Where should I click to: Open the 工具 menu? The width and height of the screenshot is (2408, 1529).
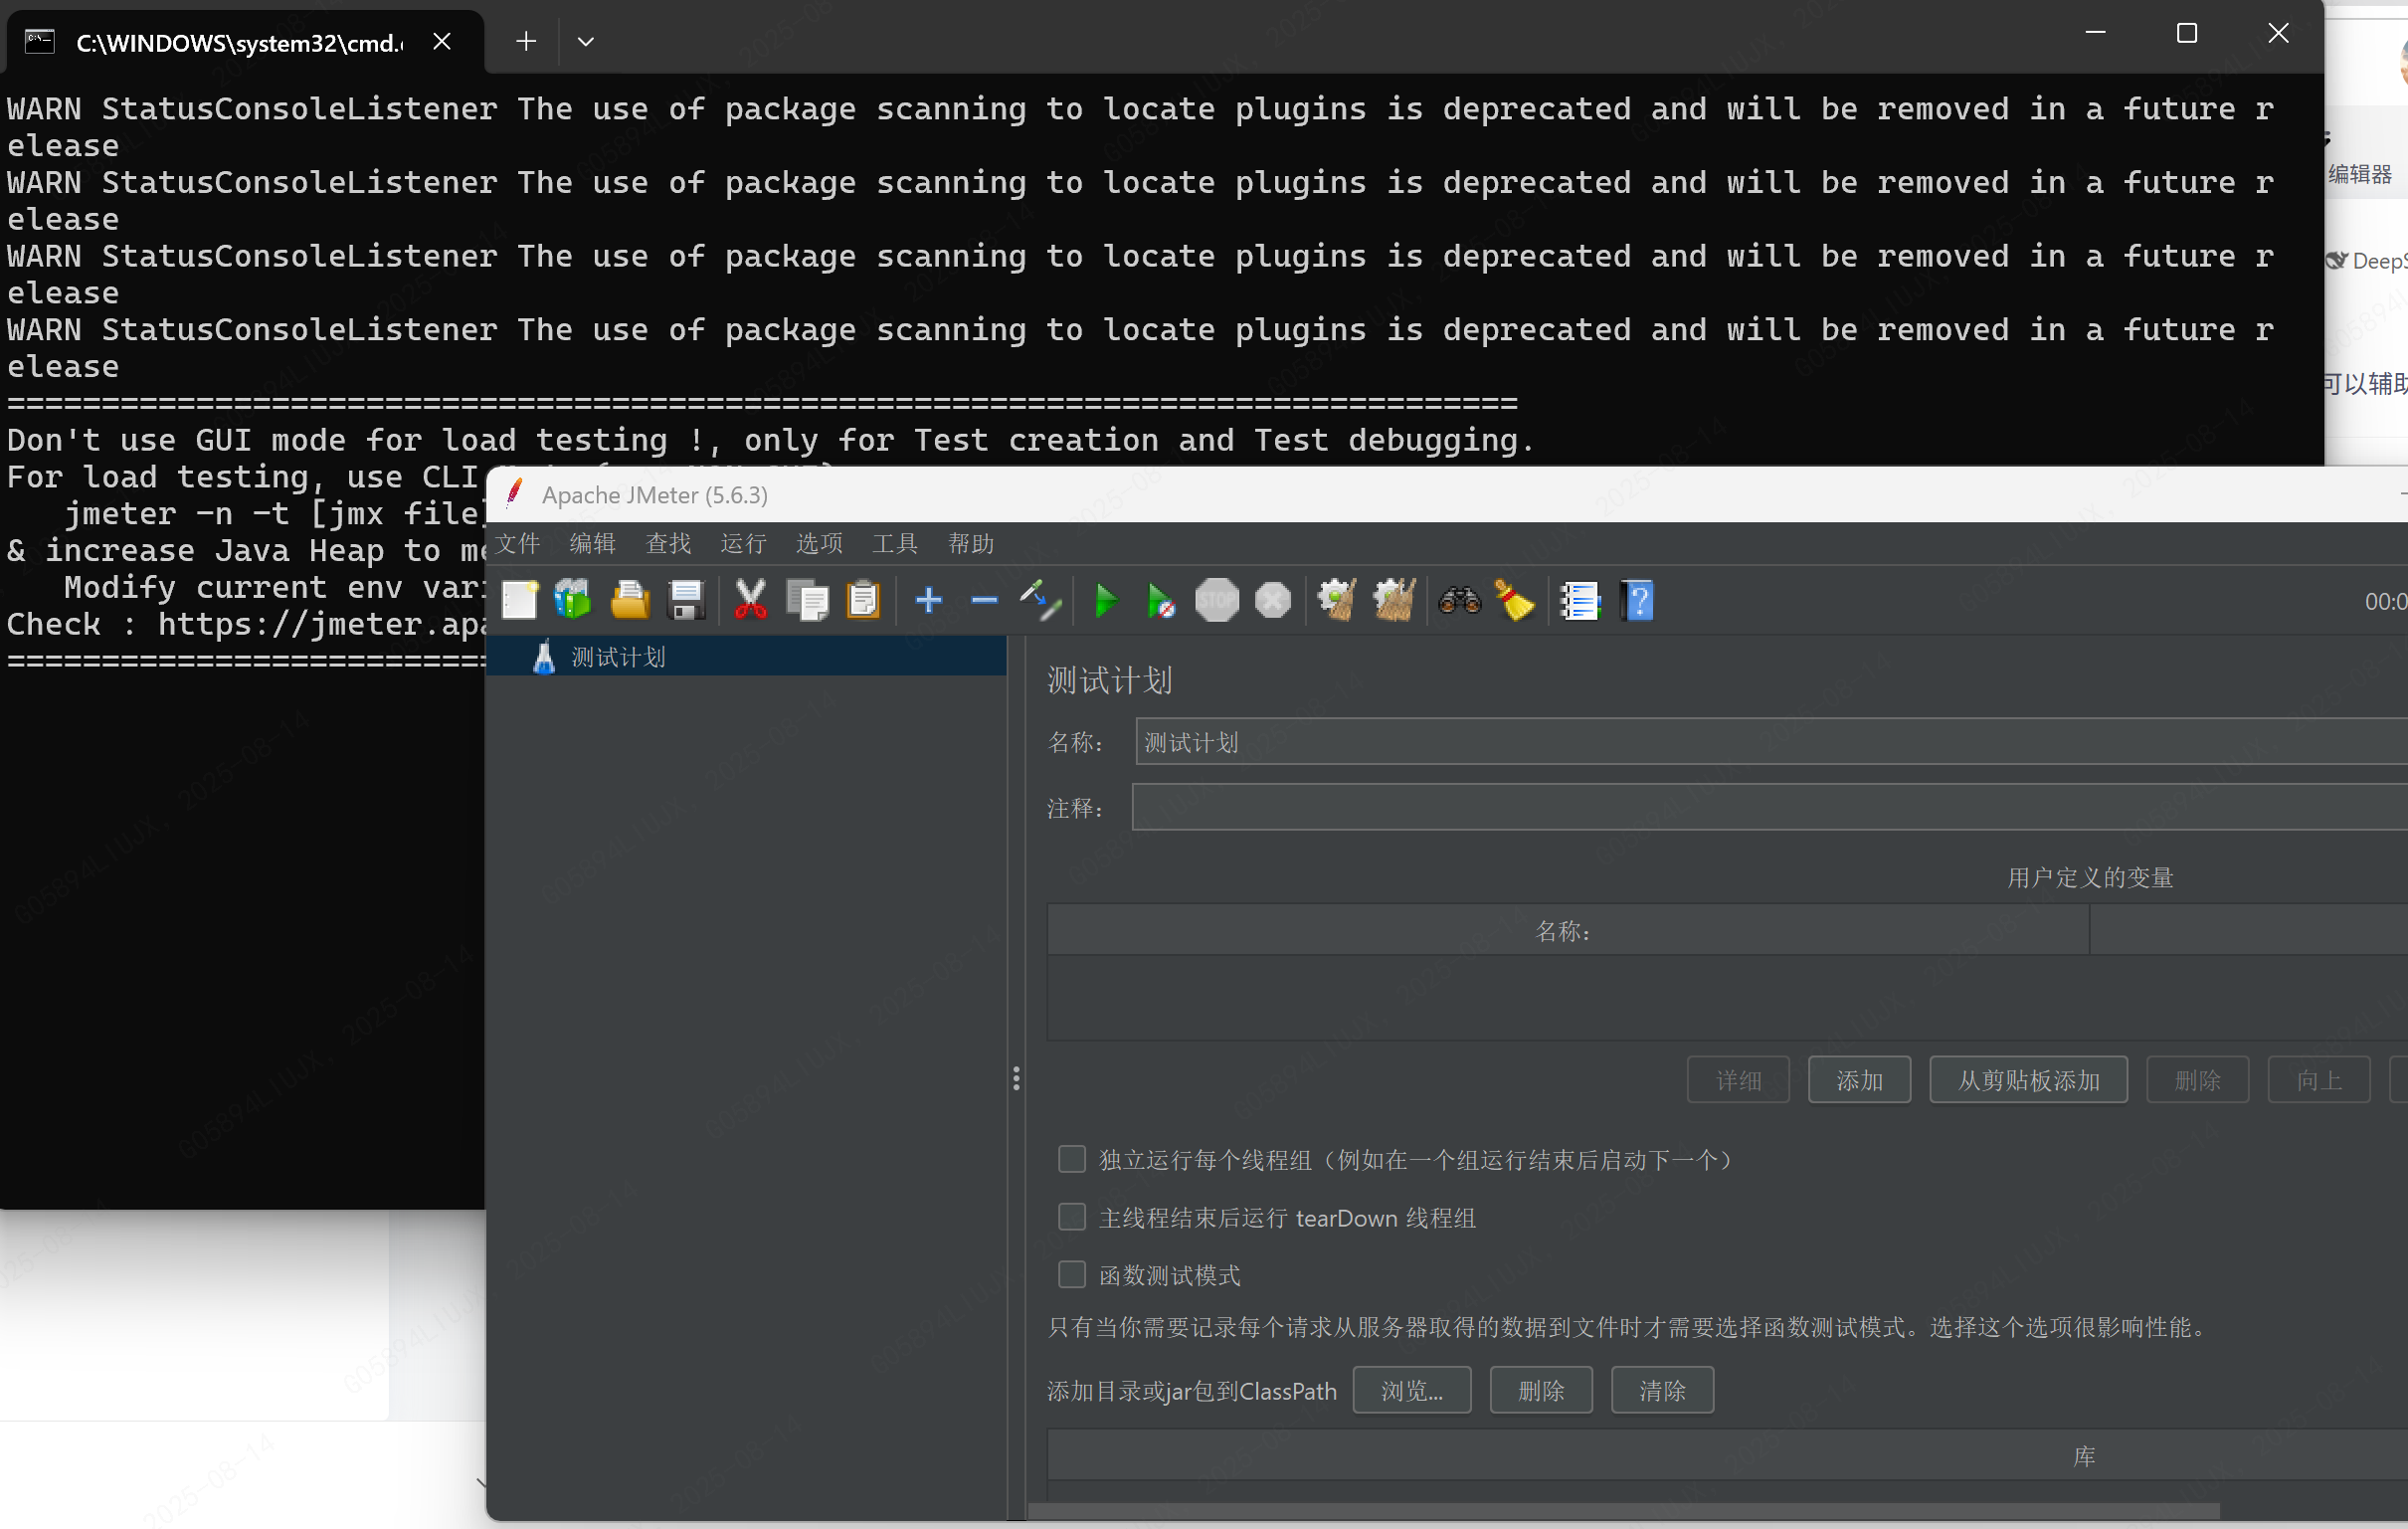click(894, 543)
